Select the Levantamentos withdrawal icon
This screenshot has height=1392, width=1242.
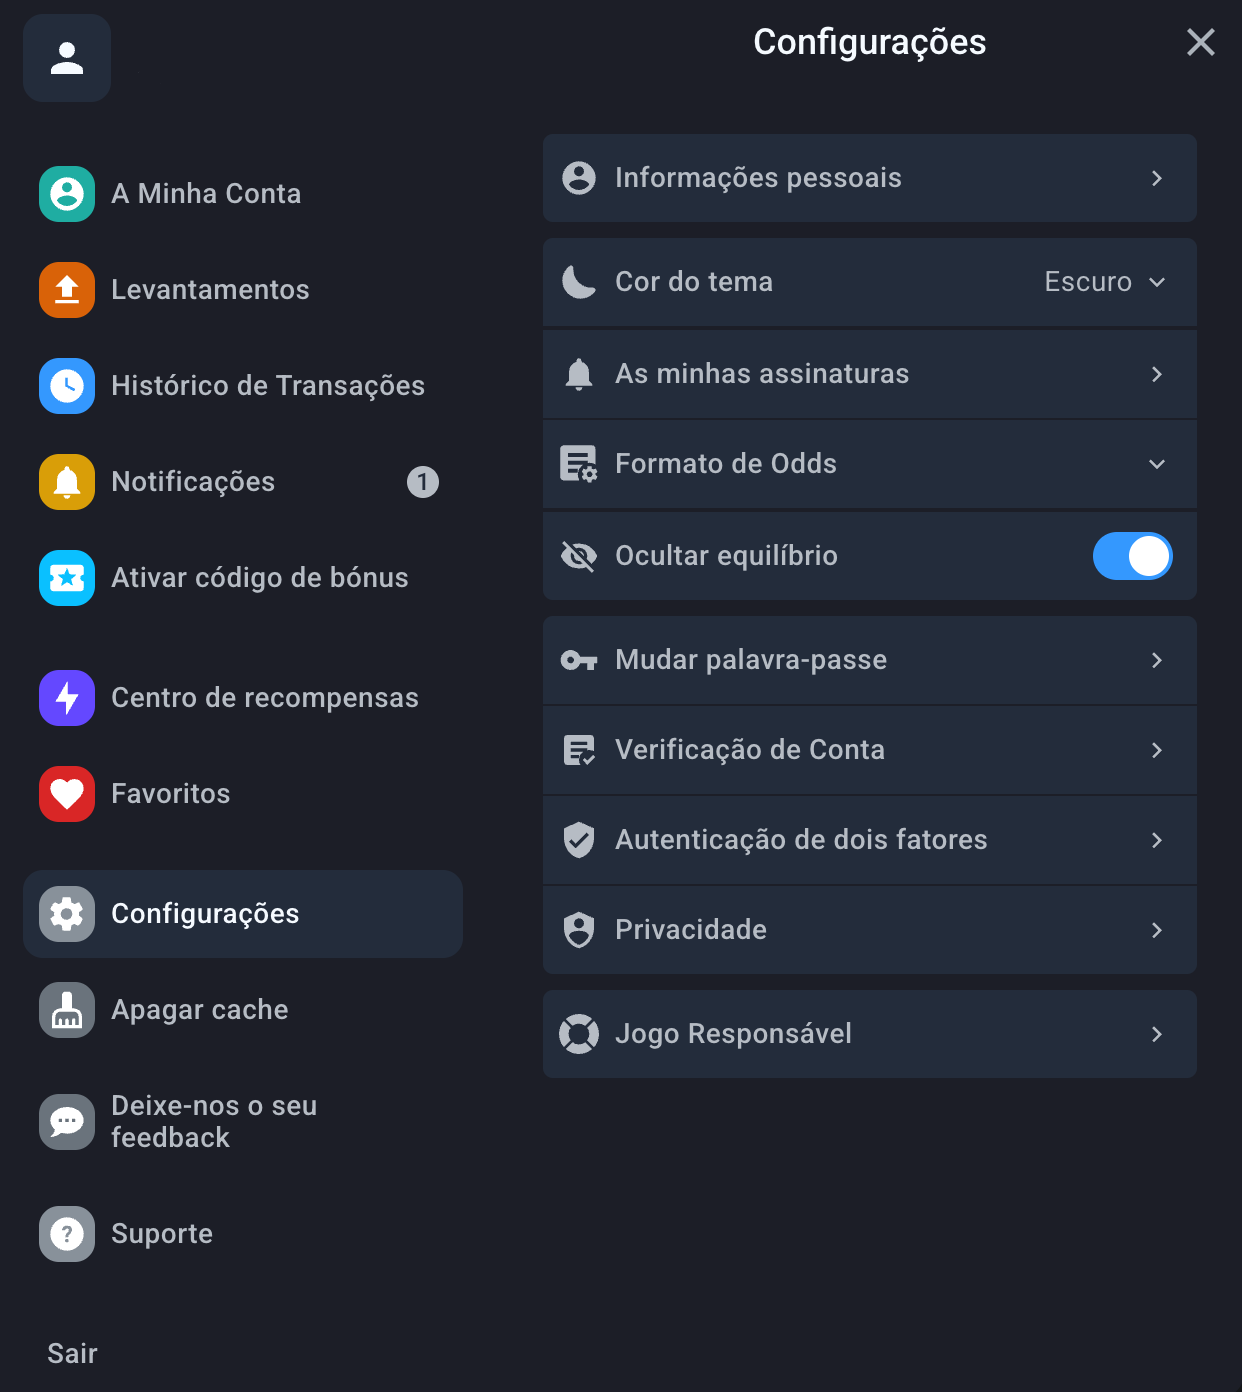point(66,290)
